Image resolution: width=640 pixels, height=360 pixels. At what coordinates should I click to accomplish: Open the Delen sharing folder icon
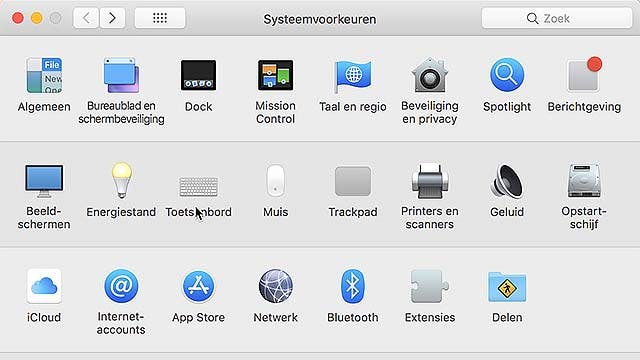[507, 287]
